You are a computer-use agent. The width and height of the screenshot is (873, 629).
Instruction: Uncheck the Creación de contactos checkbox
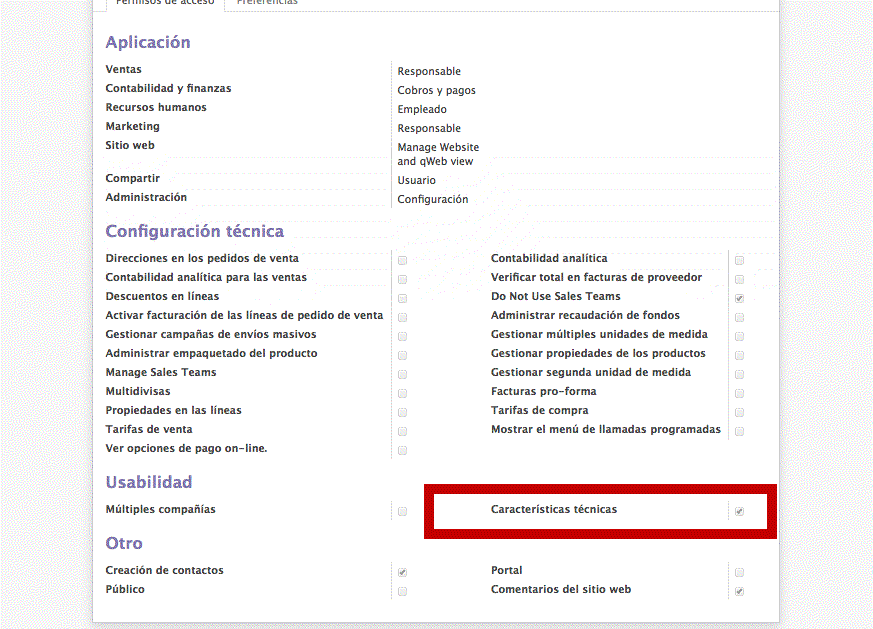(402, 572)
